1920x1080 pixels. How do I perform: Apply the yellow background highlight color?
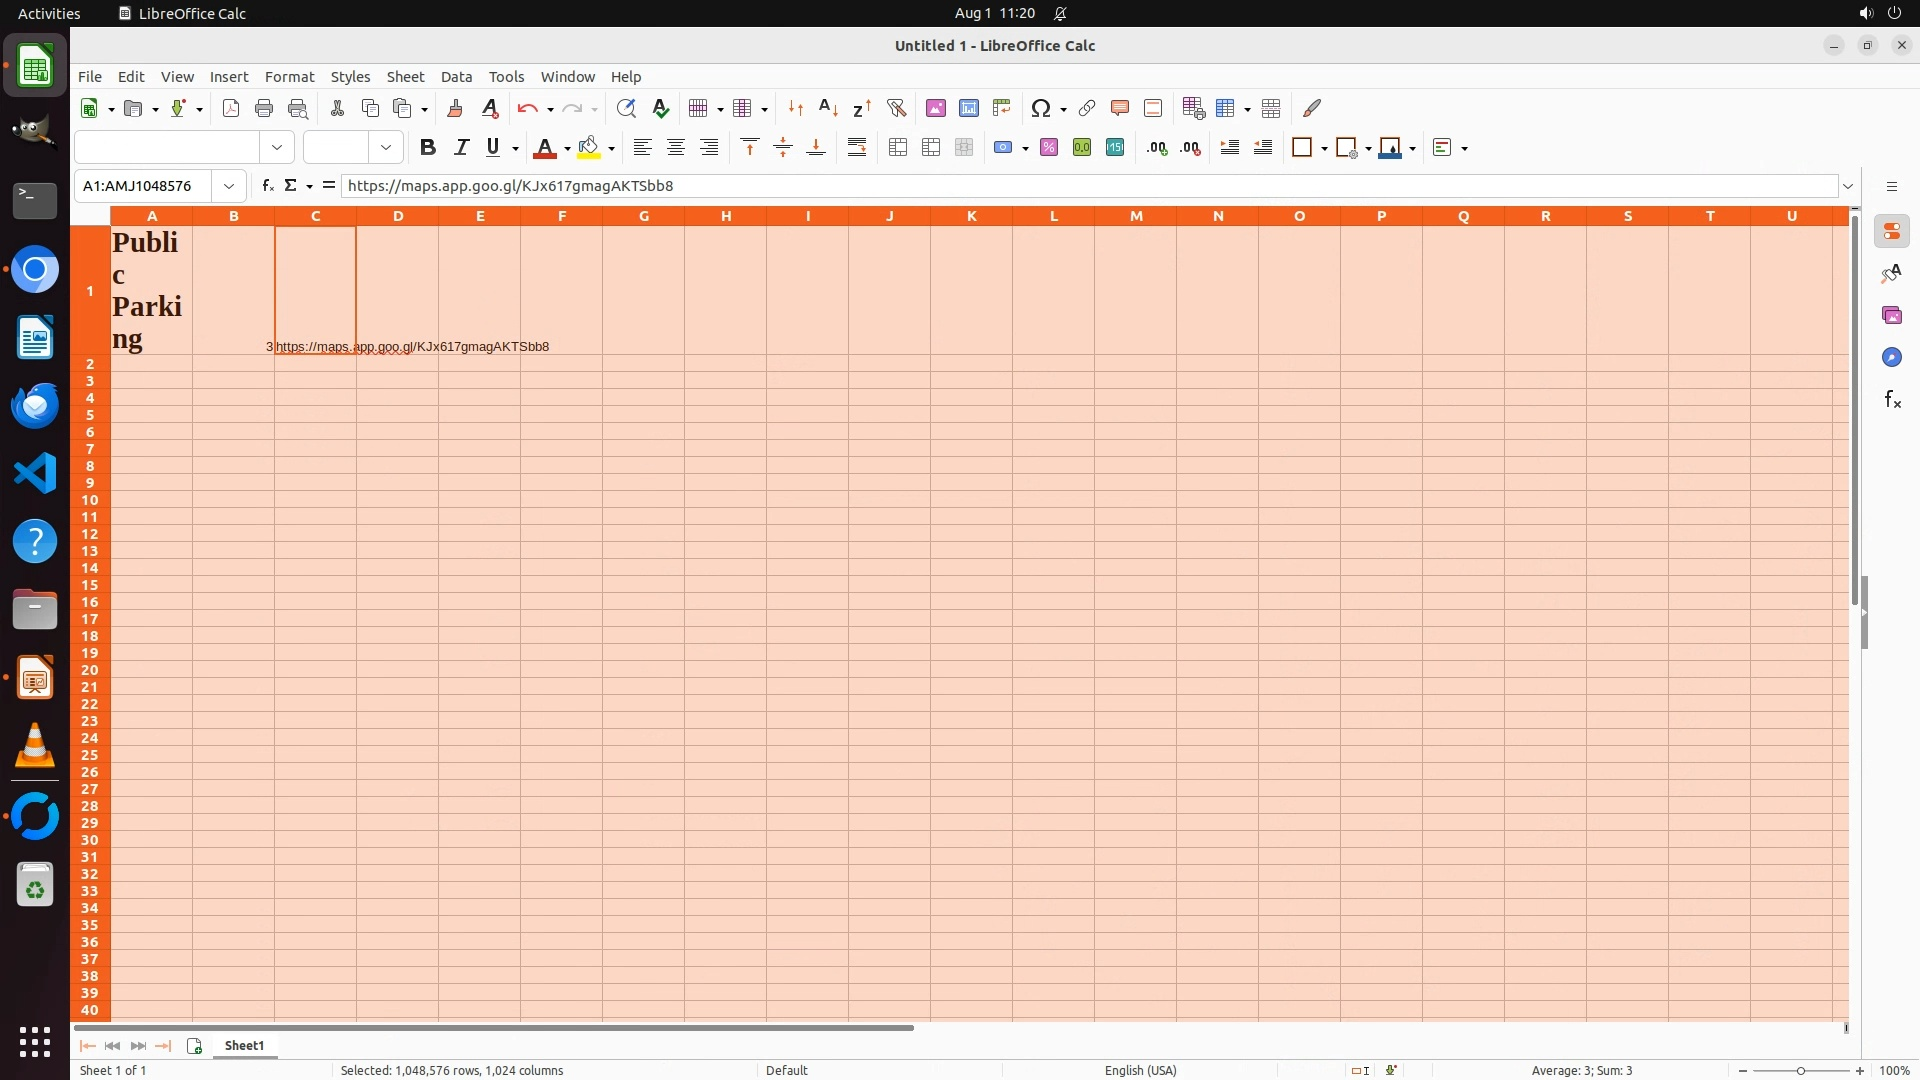(x=589, y=148)
